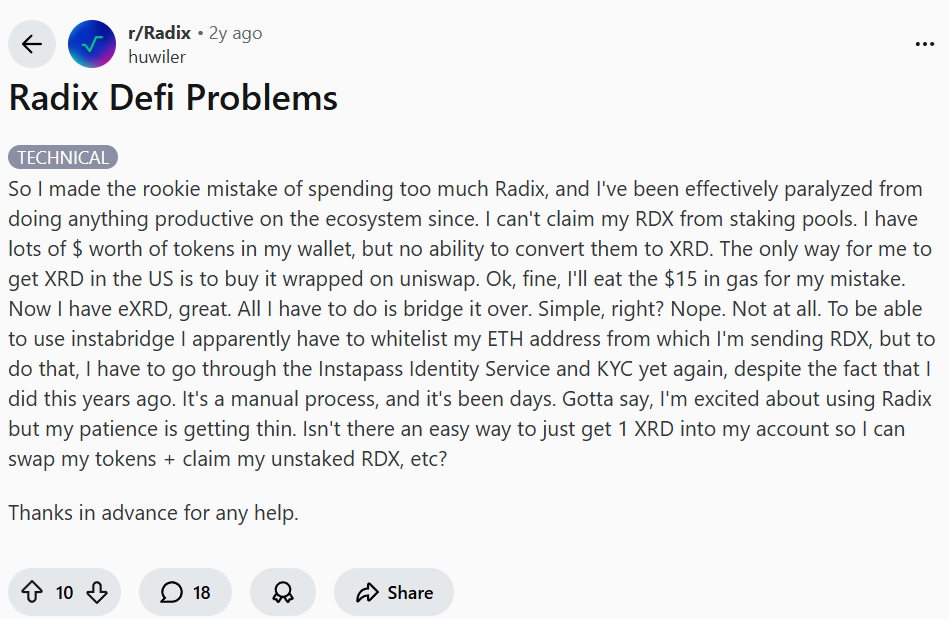Screen dimensions: 949x619
Task: Give an award using the award icon
Action: coord(283,593)
